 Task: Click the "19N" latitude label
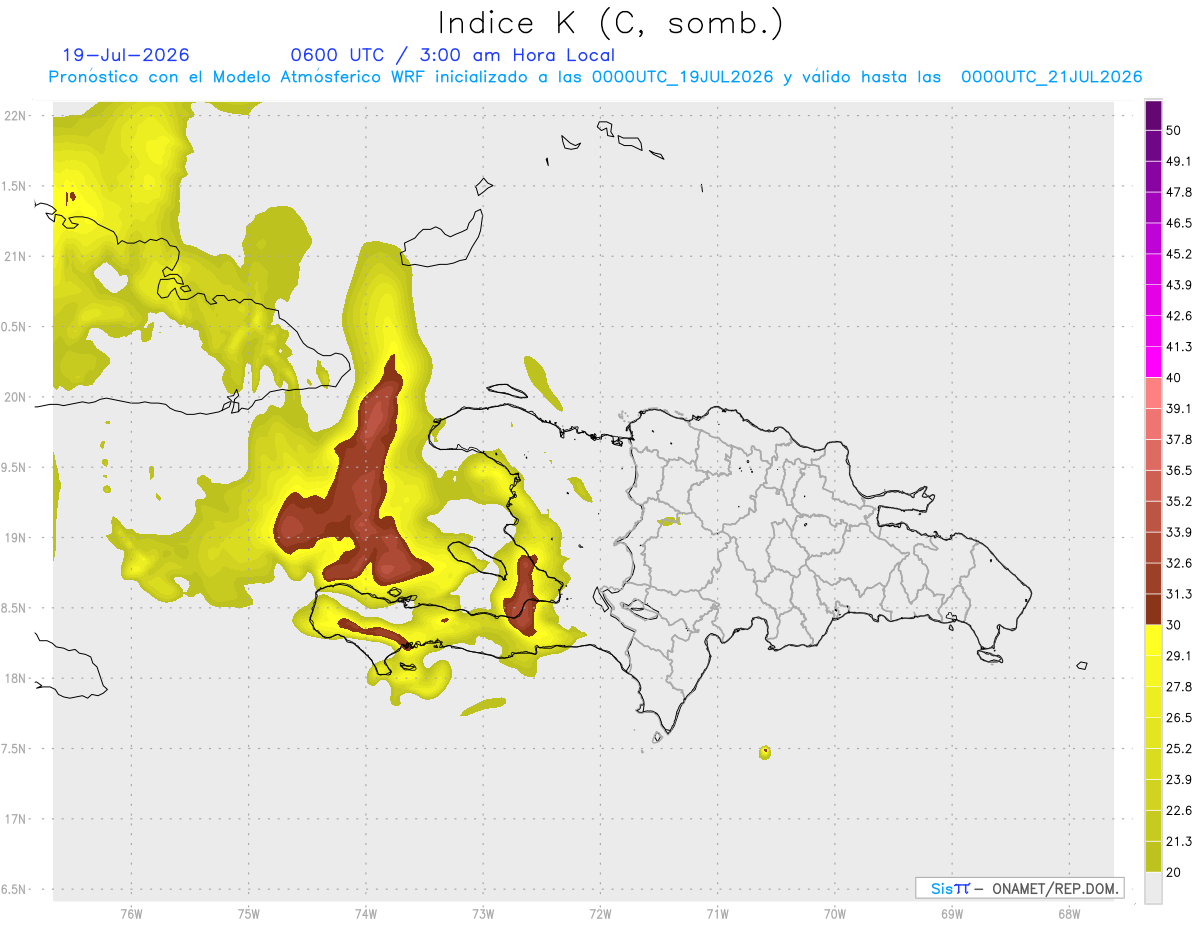point(15,538)
